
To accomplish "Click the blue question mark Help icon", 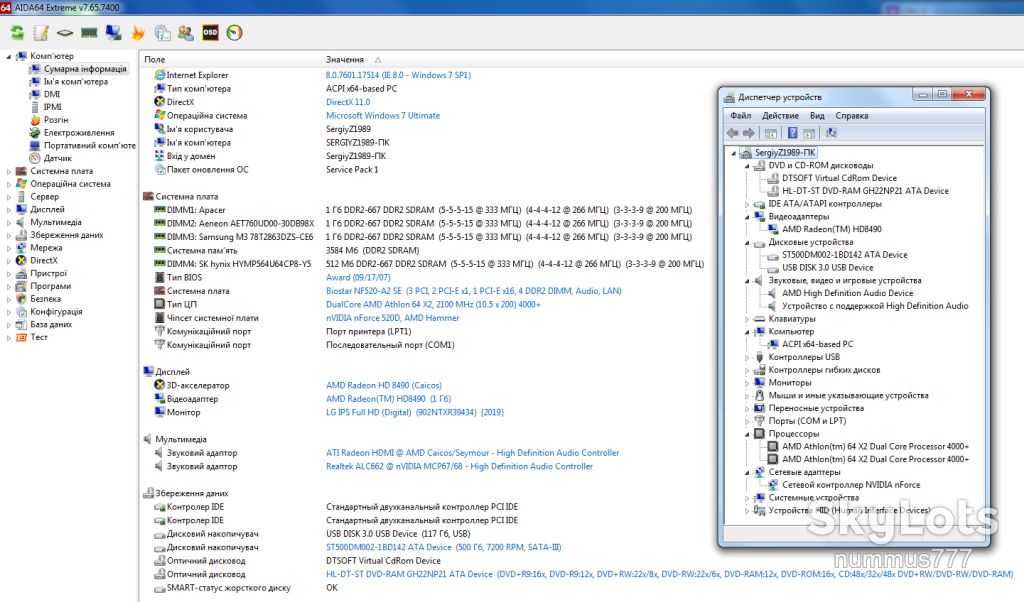I will point(792,133).
